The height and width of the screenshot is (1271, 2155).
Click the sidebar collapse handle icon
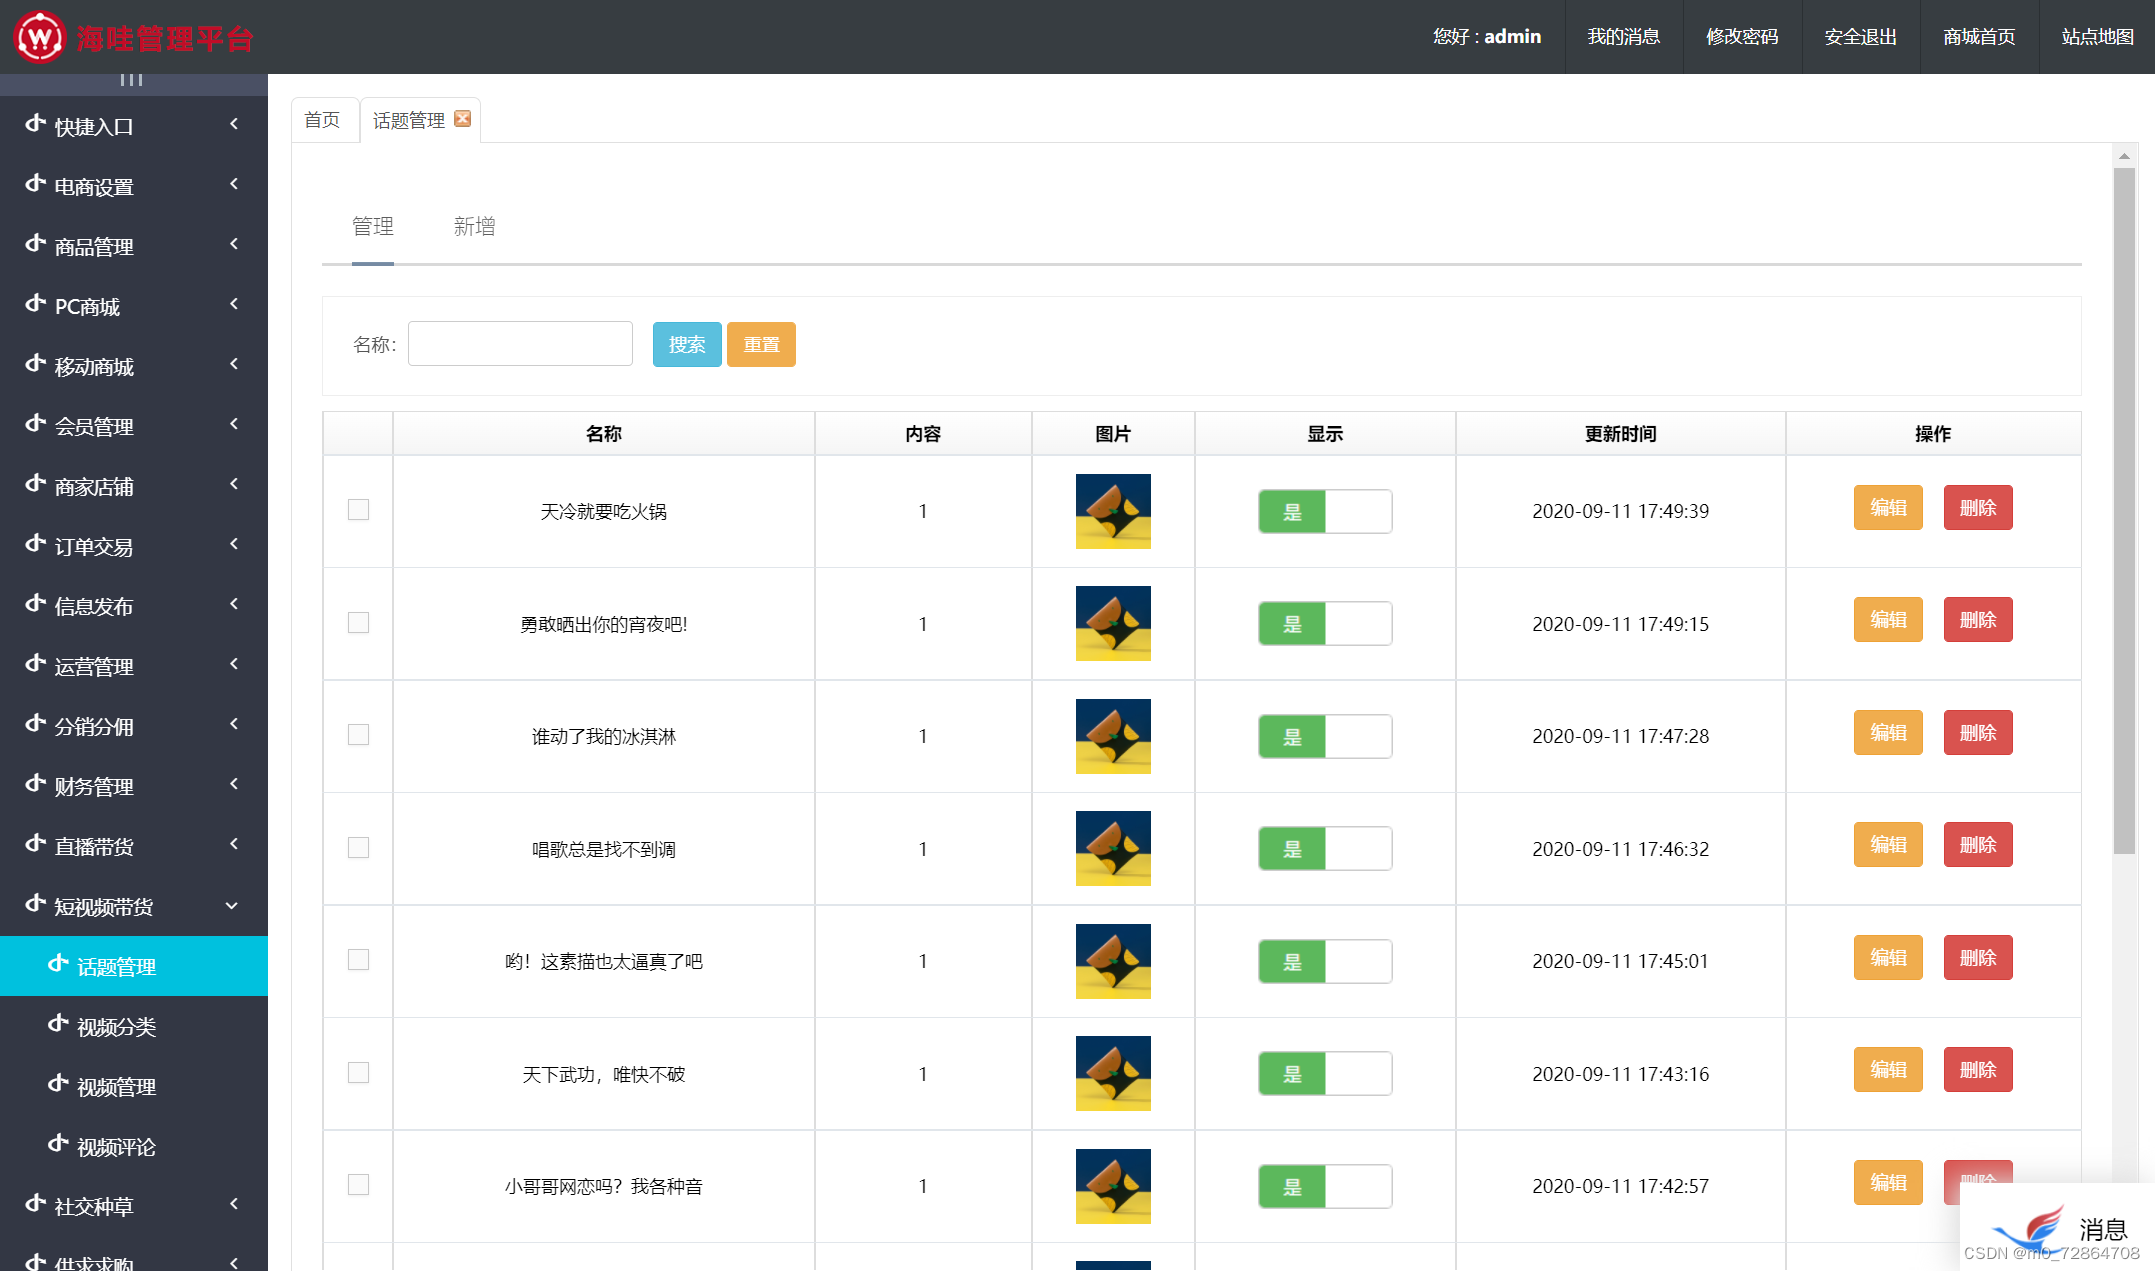point(132,80)
